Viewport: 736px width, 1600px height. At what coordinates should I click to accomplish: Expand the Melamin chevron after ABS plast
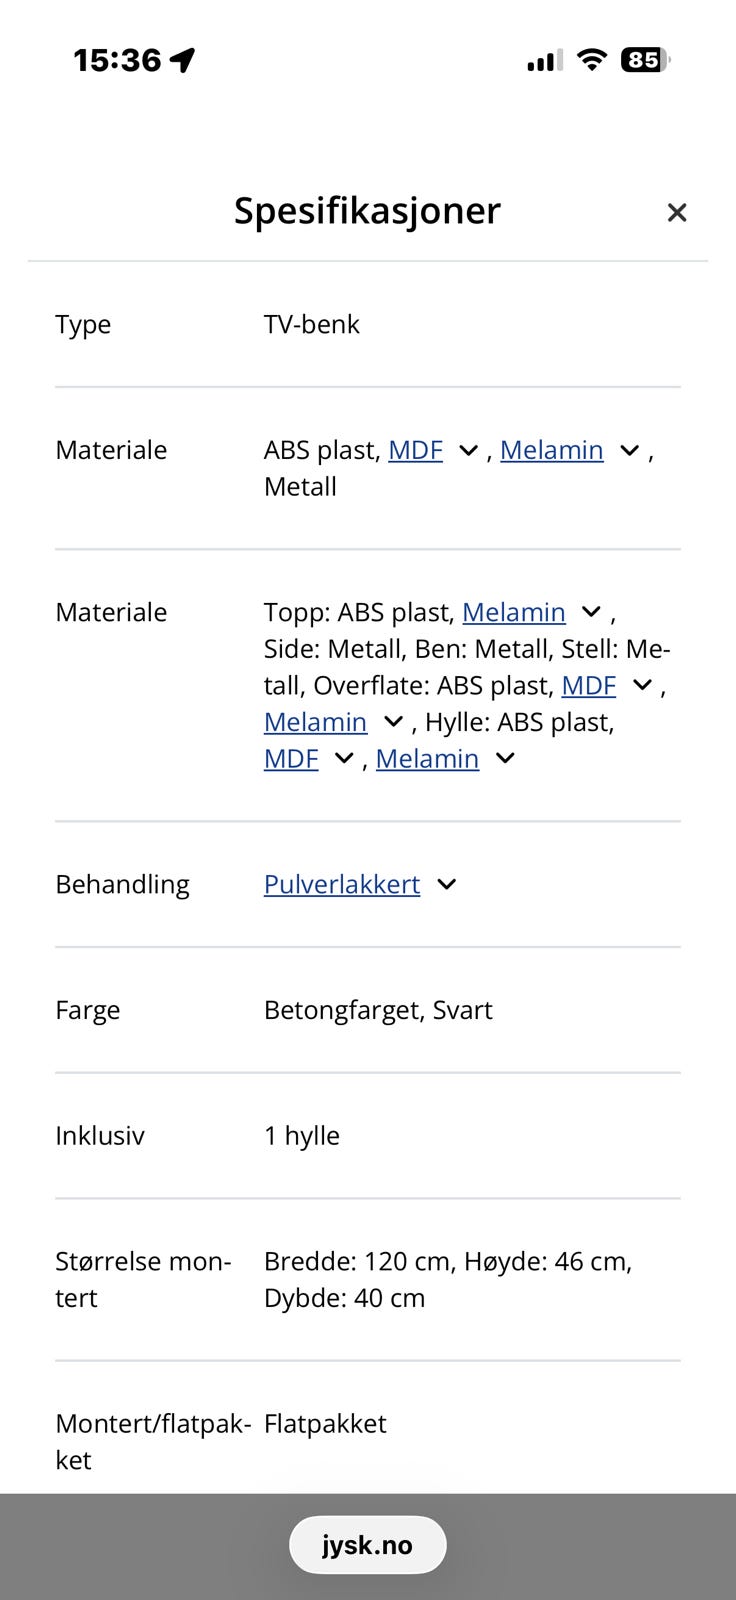(x=629, y=451)
